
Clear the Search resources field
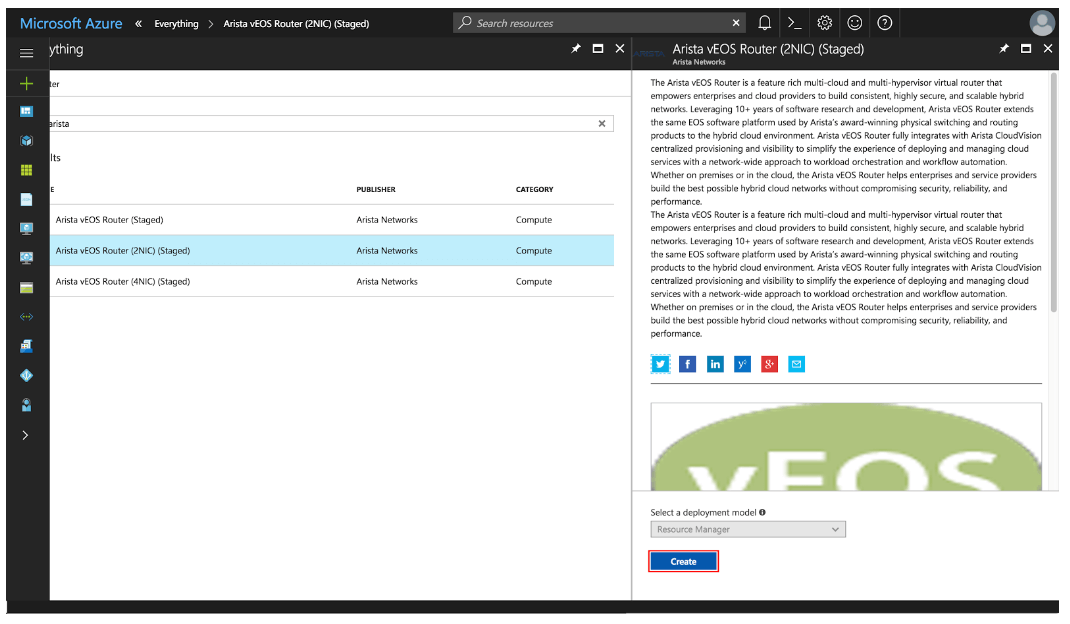pyautogui.click(x=736, y=23)
